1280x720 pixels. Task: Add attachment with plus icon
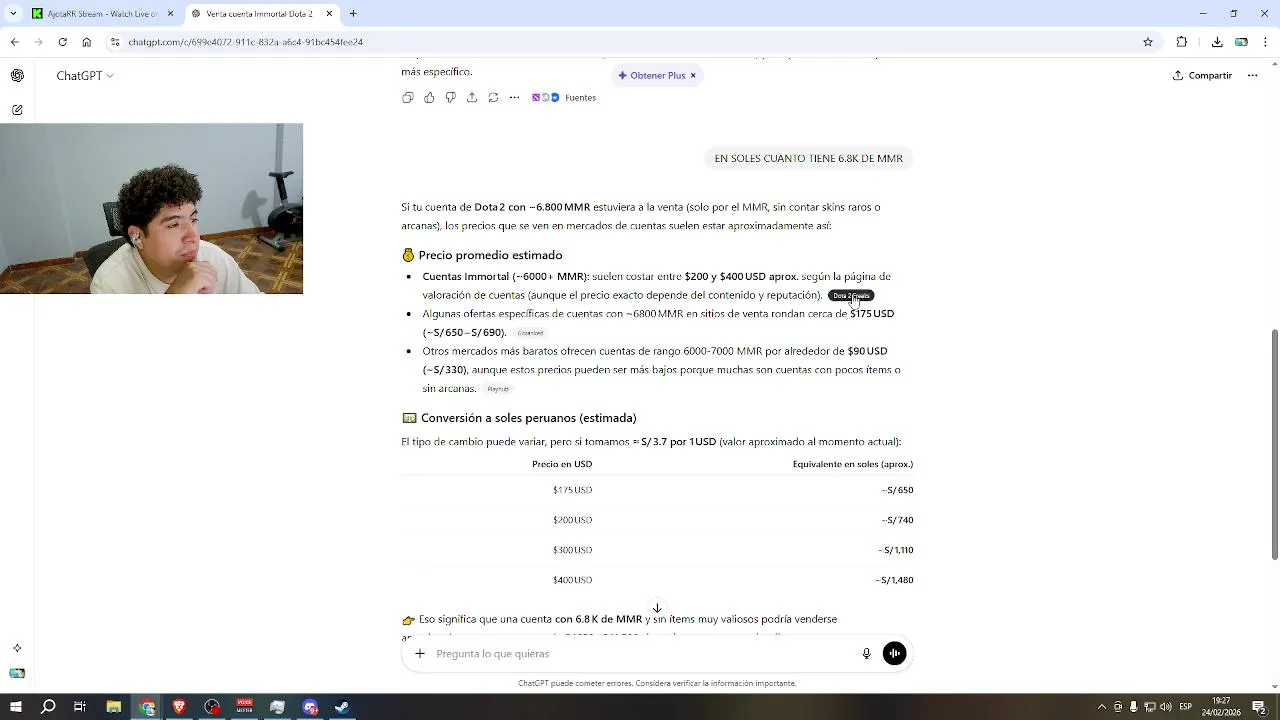420,653
